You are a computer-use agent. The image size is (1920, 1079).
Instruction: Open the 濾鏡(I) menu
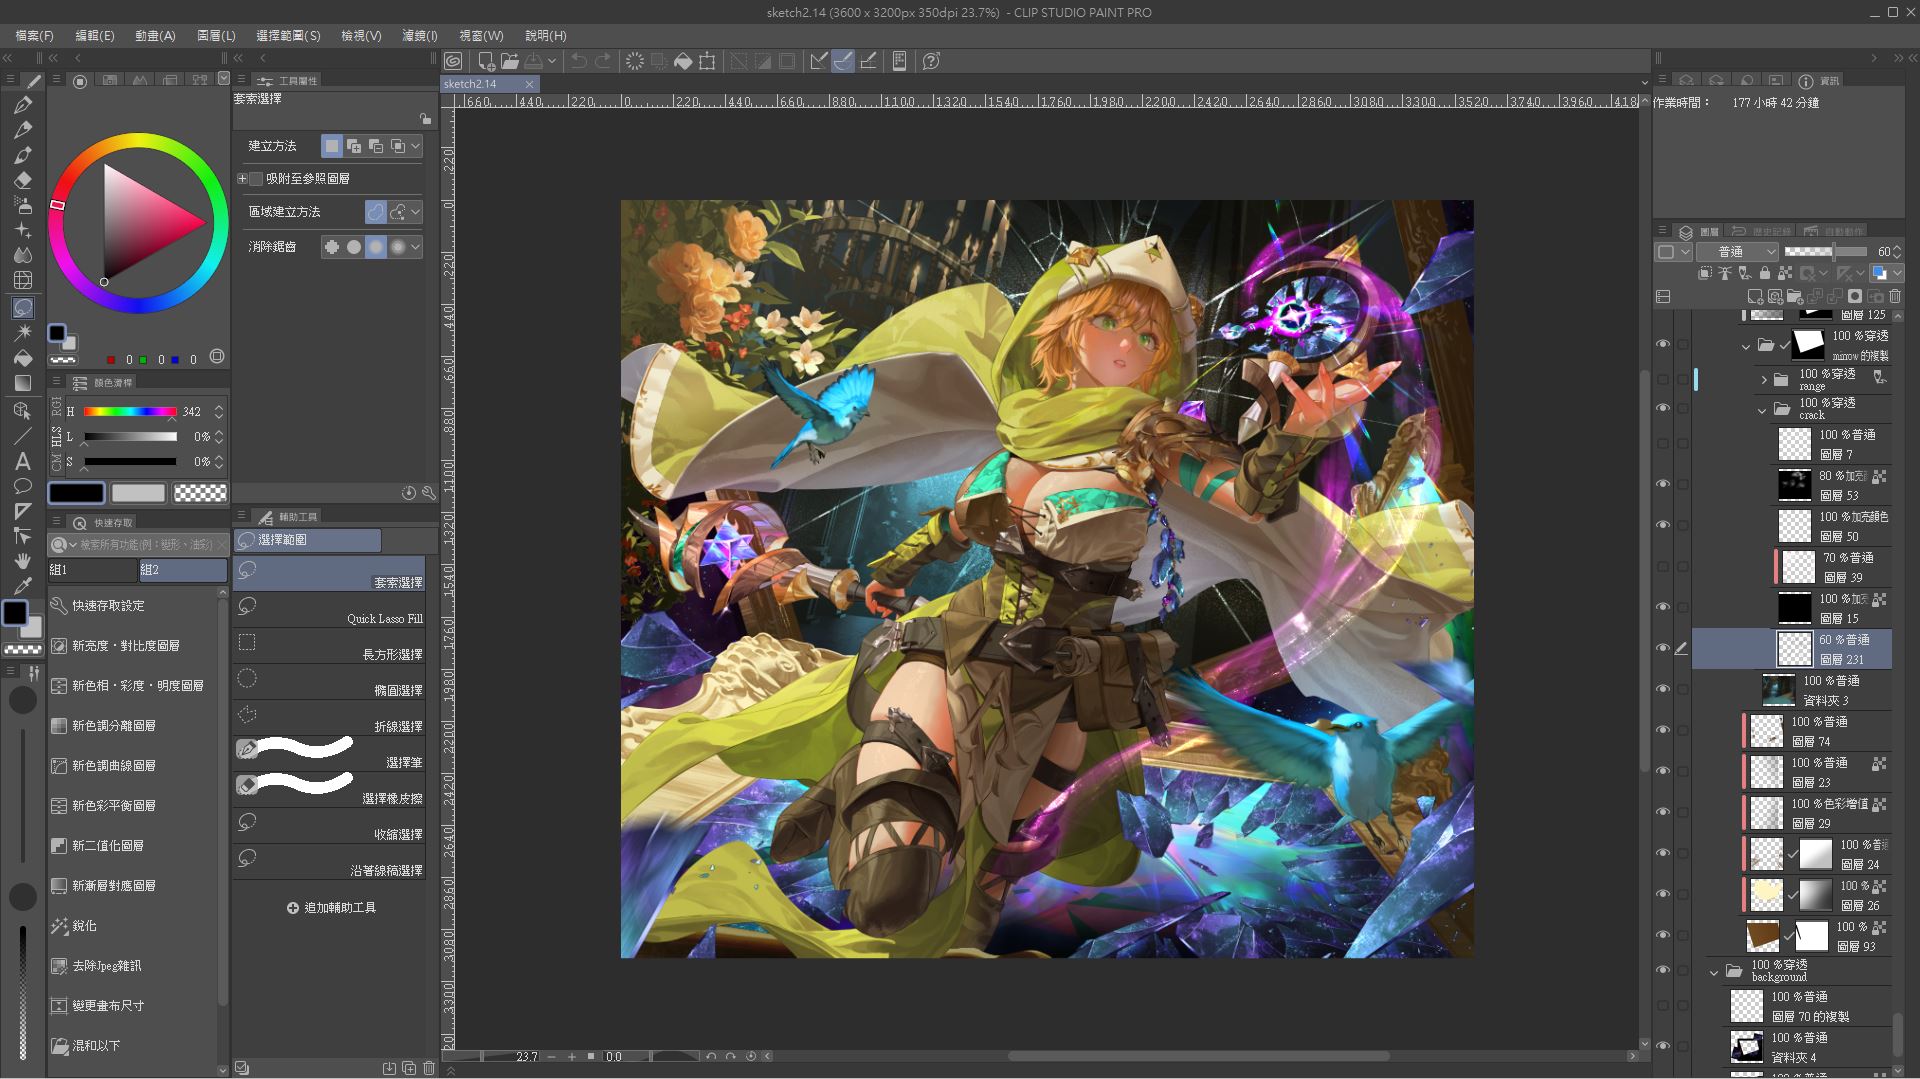[420, 35]
